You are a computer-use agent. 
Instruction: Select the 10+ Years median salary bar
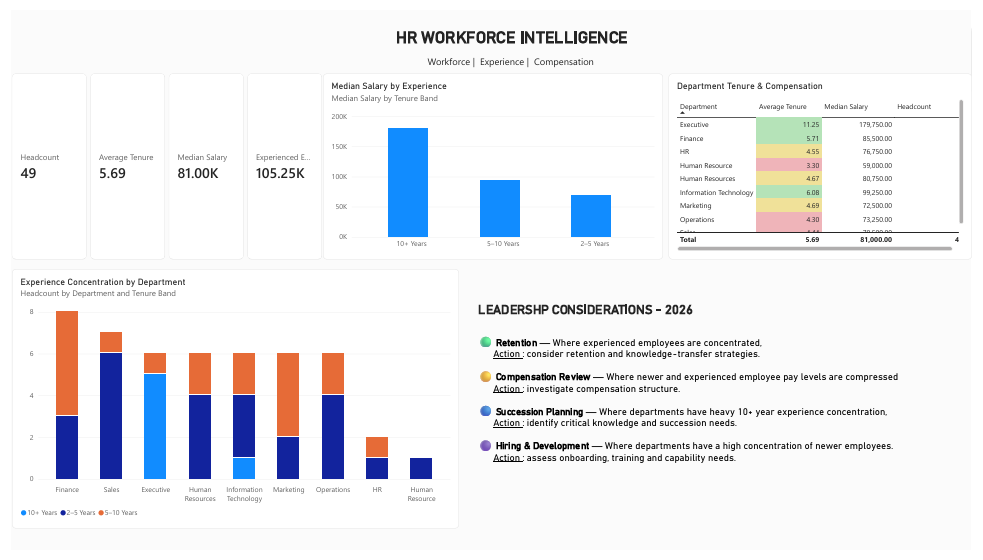click(408, 182)
